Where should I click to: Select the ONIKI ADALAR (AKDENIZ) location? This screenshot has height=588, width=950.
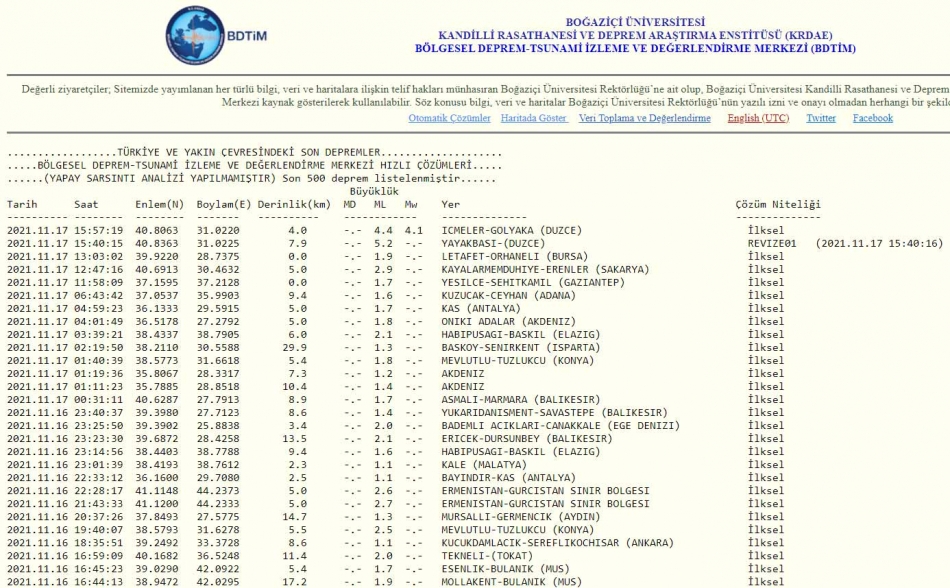click(508, 322)
